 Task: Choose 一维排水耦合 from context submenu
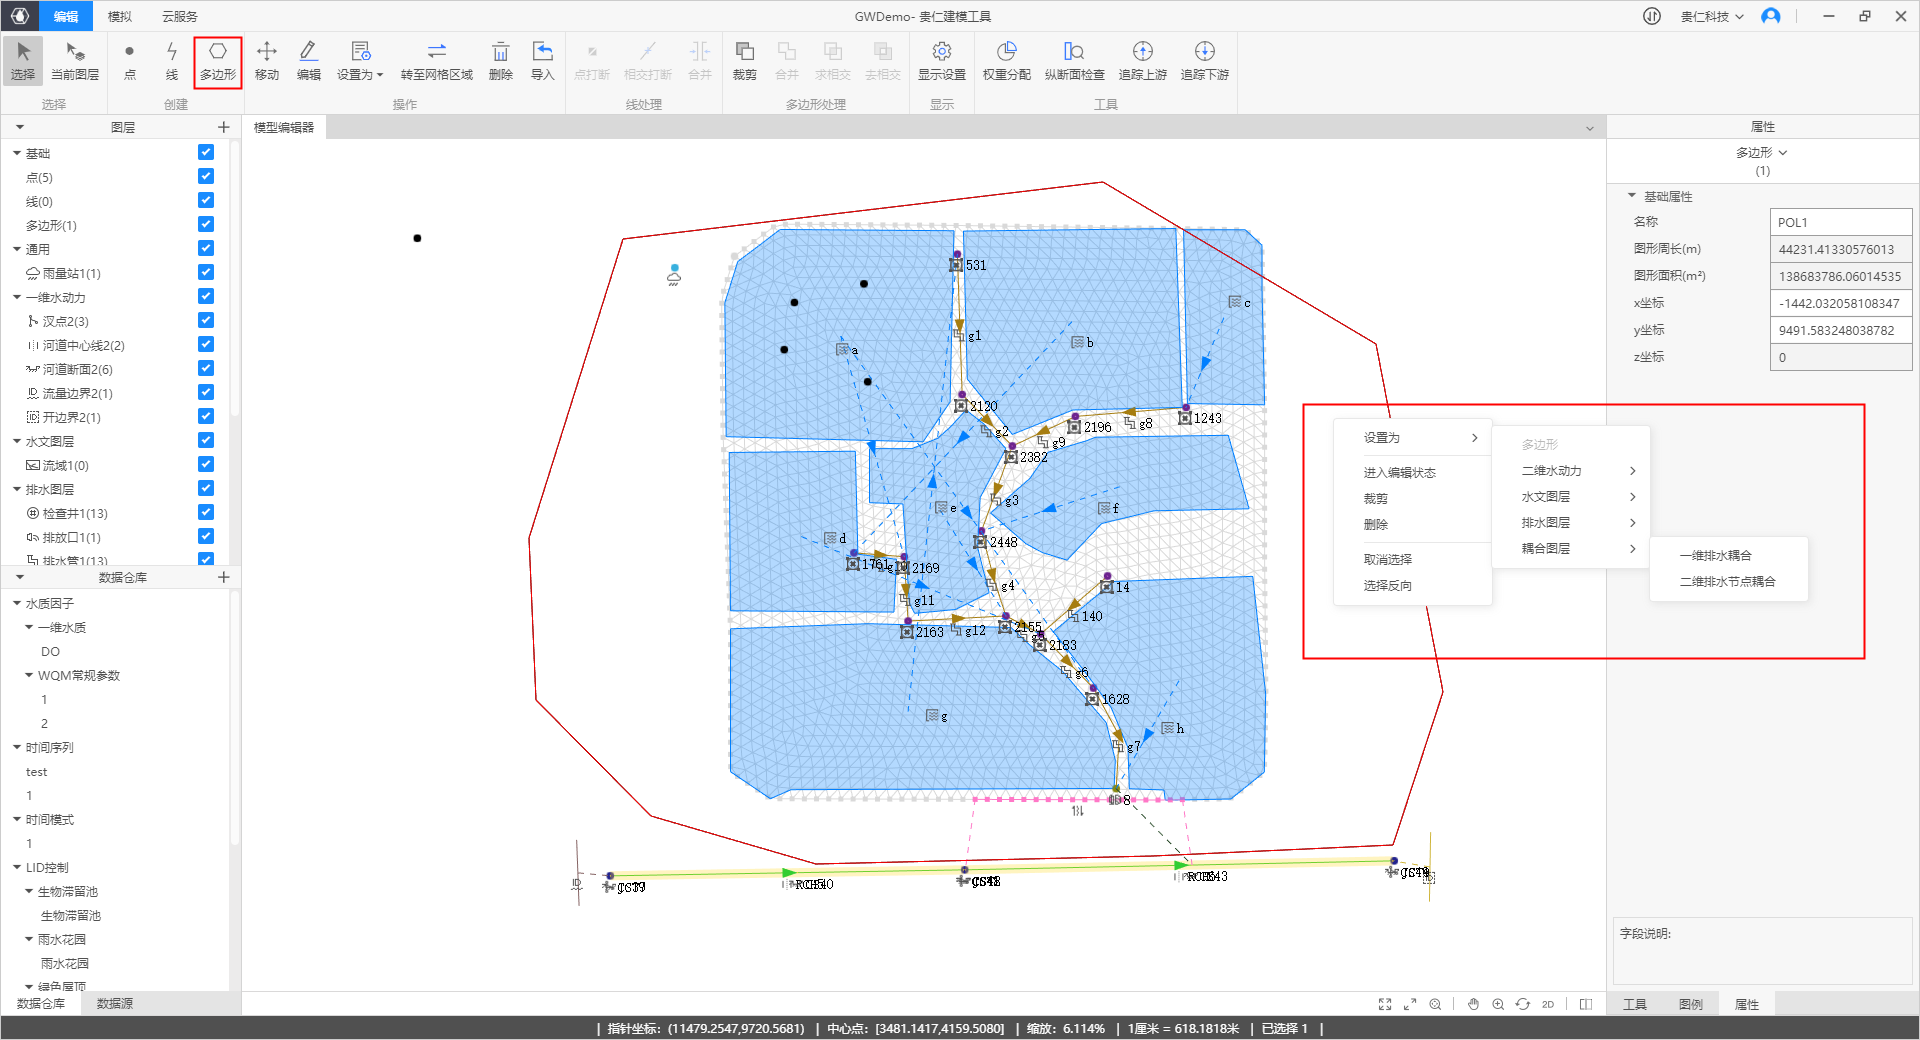[1715, 556]
